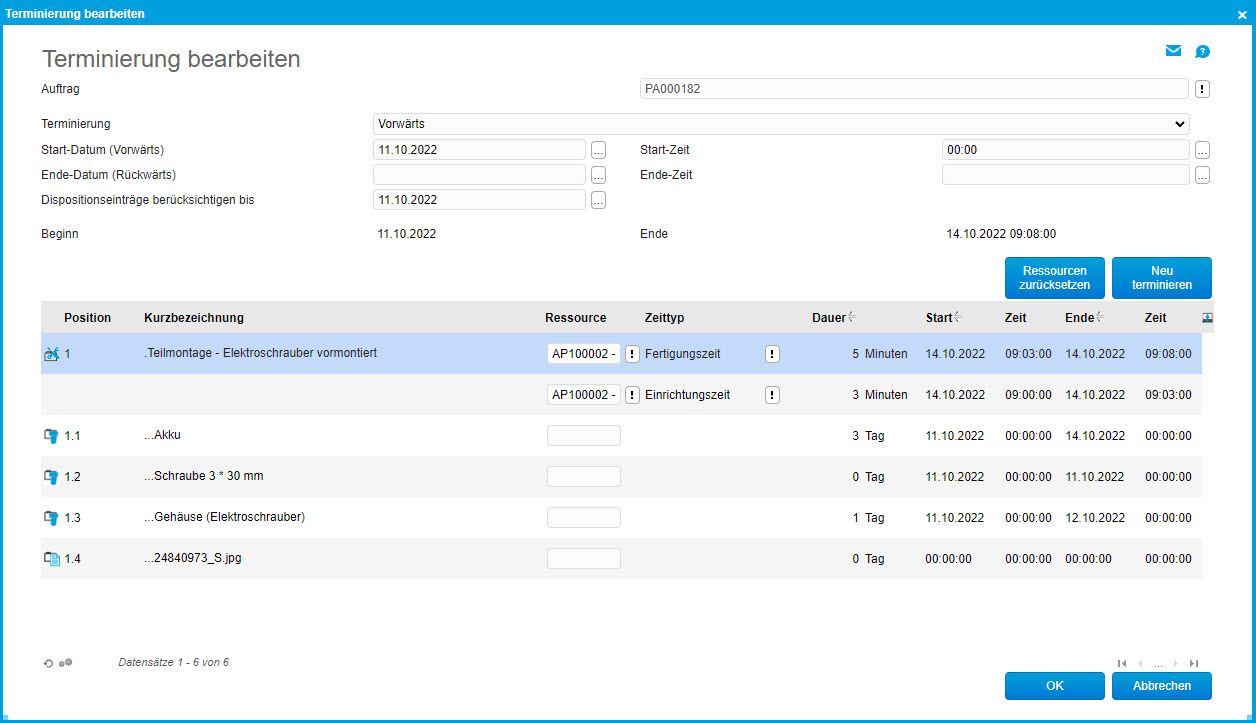Click Ressourcen zurücksetzen button

(1054, 278)
